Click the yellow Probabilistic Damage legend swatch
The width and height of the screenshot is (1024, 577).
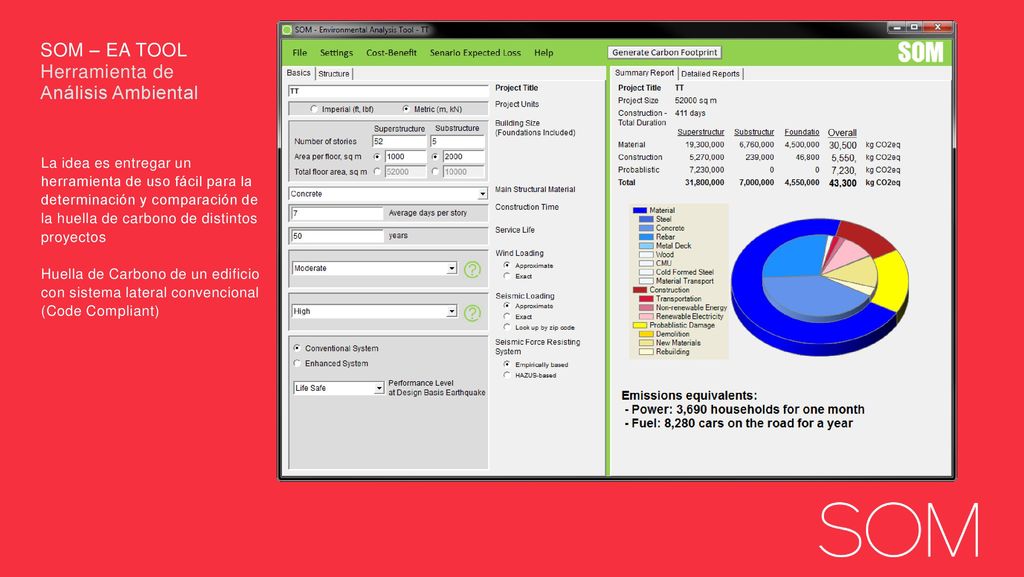(639, 325)
